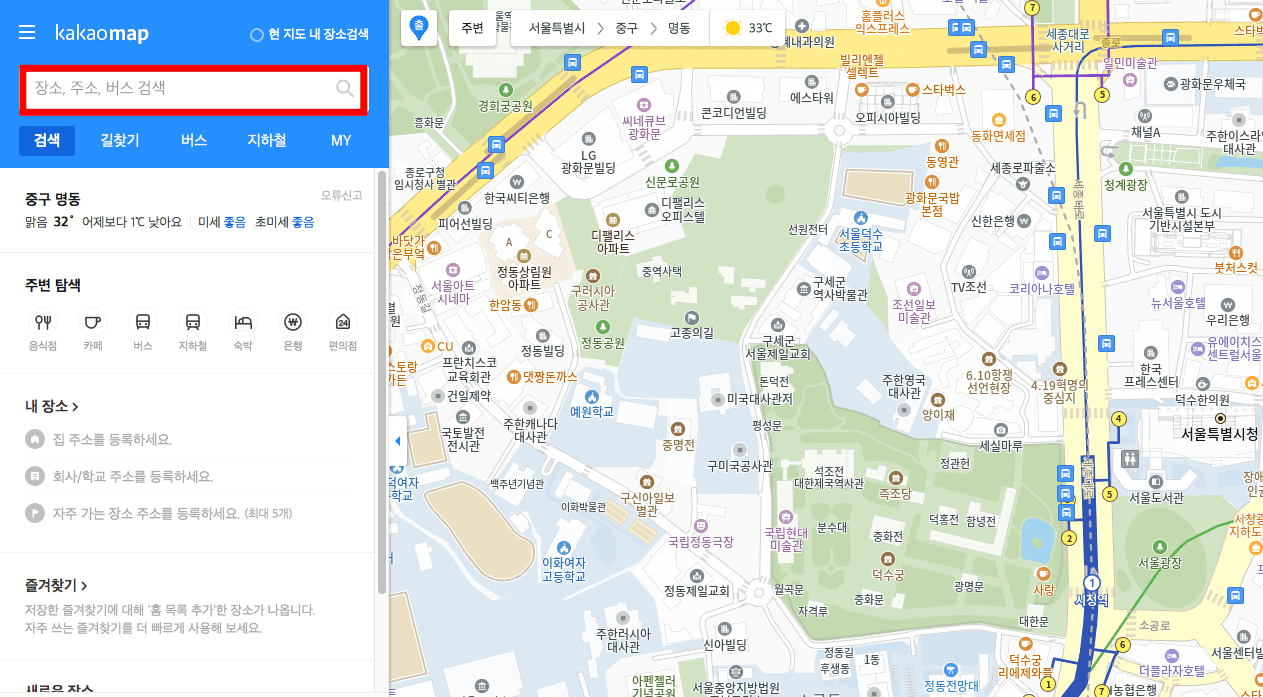Search nearby 카페 cafe icon

pos(93,322)
